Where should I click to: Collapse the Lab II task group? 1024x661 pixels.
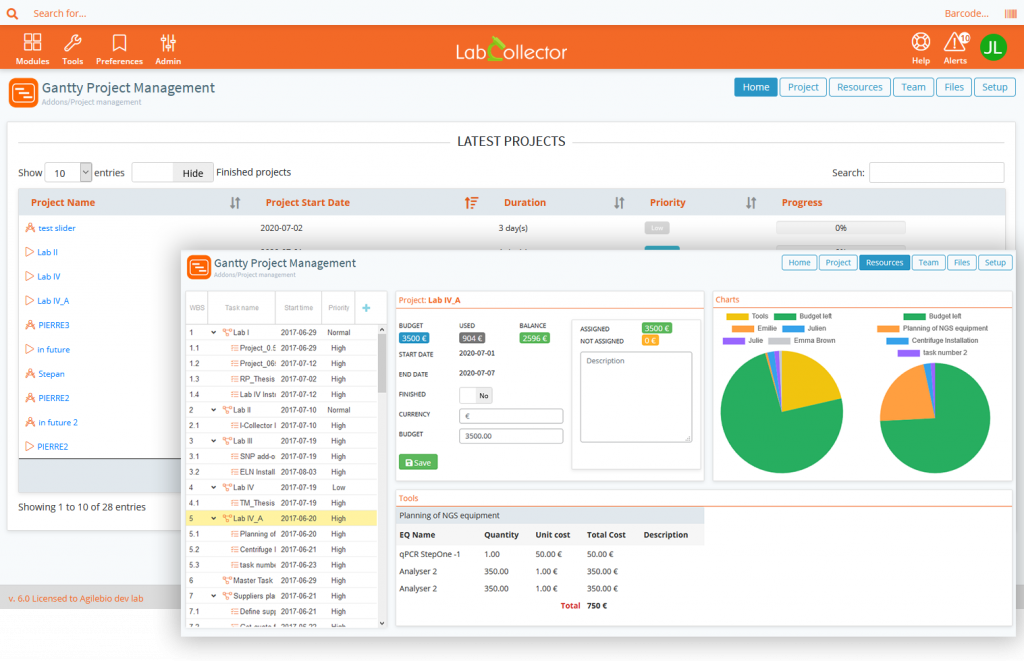click(x=213, y=410)
